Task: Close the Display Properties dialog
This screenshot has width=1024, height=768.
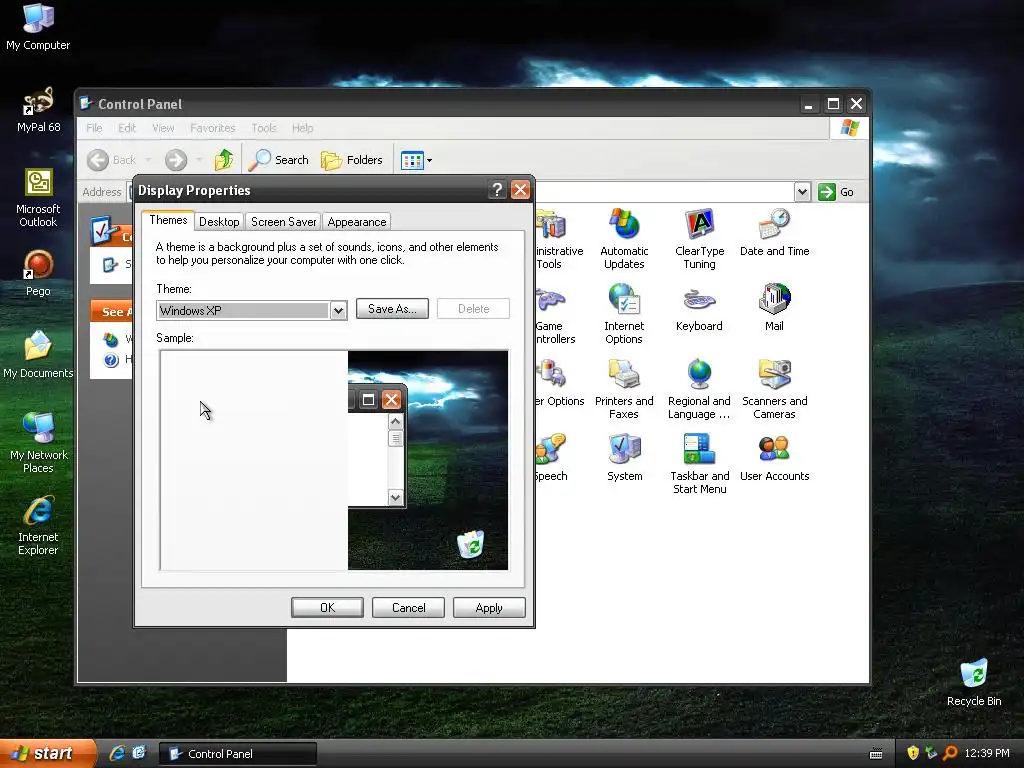Action: (x=520, y=190)
